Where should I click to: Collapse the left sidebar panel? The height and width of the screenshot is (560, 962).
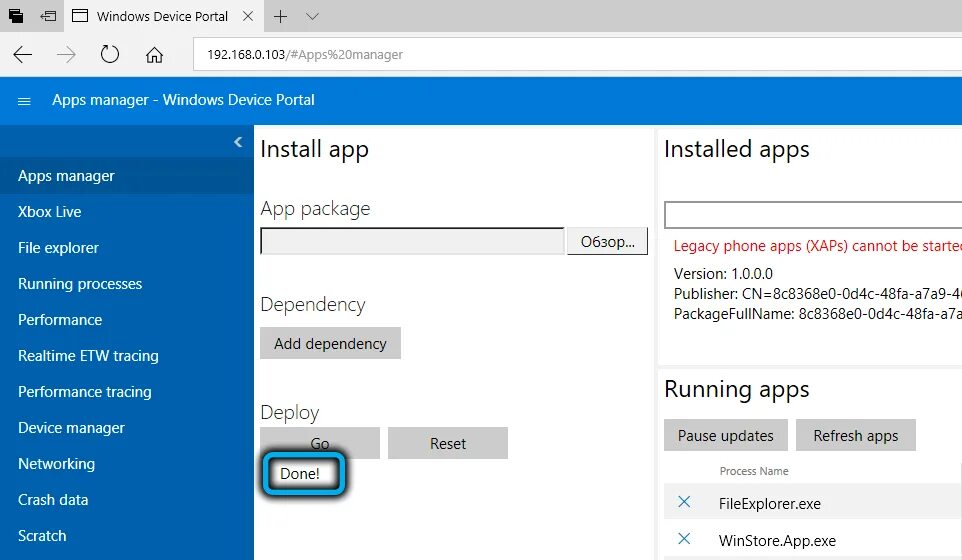238,142
